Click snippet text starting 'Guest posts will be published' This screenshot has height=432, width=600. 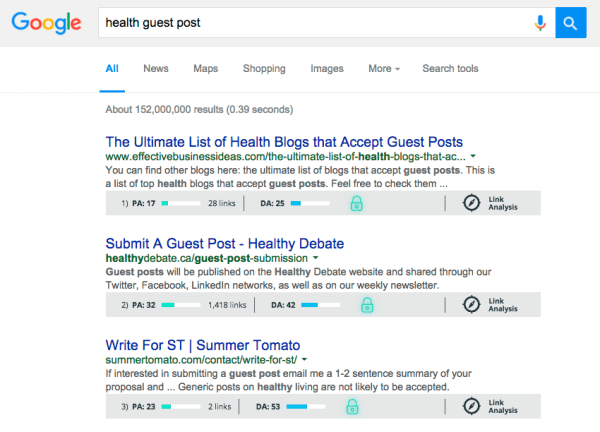(x=298, y=279)
